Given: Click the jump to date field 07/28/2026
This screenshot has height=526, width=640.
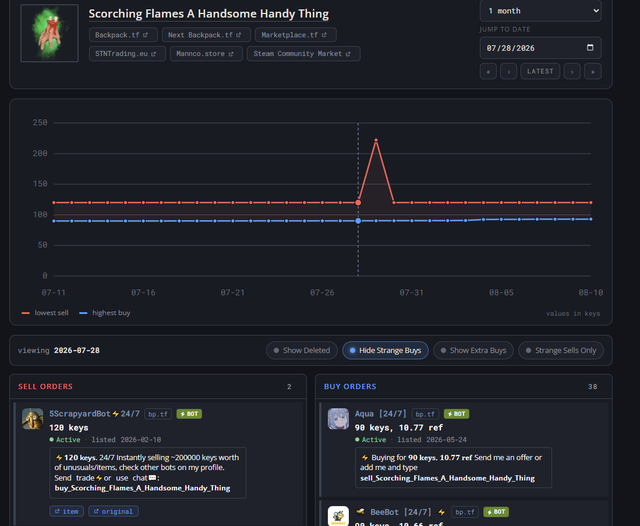Looking at the screenshot, I should 540,48.
